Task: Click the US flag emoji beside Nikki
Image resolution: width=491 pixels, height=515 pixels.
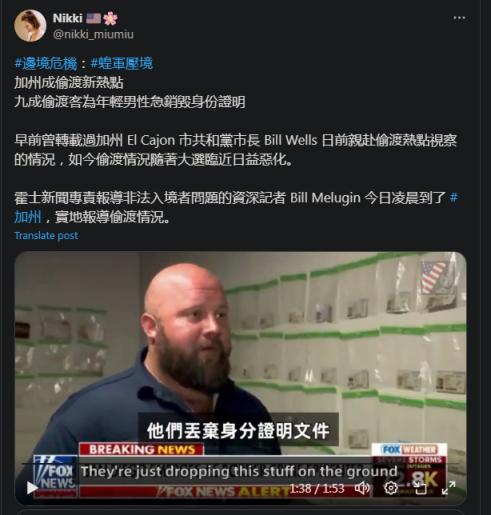Action: (x=93, y=18)
